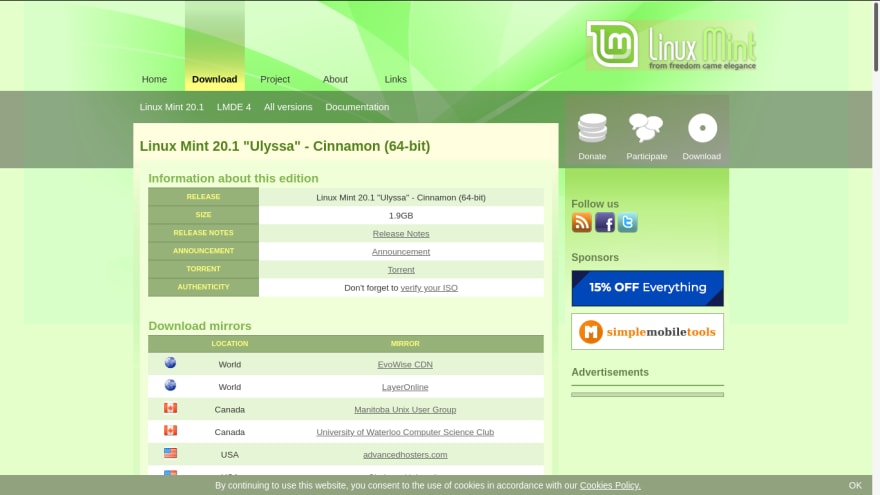Open the About menu
Image resolution: width=880 pixels, height=495 pixels.
[x=335, y=79]
